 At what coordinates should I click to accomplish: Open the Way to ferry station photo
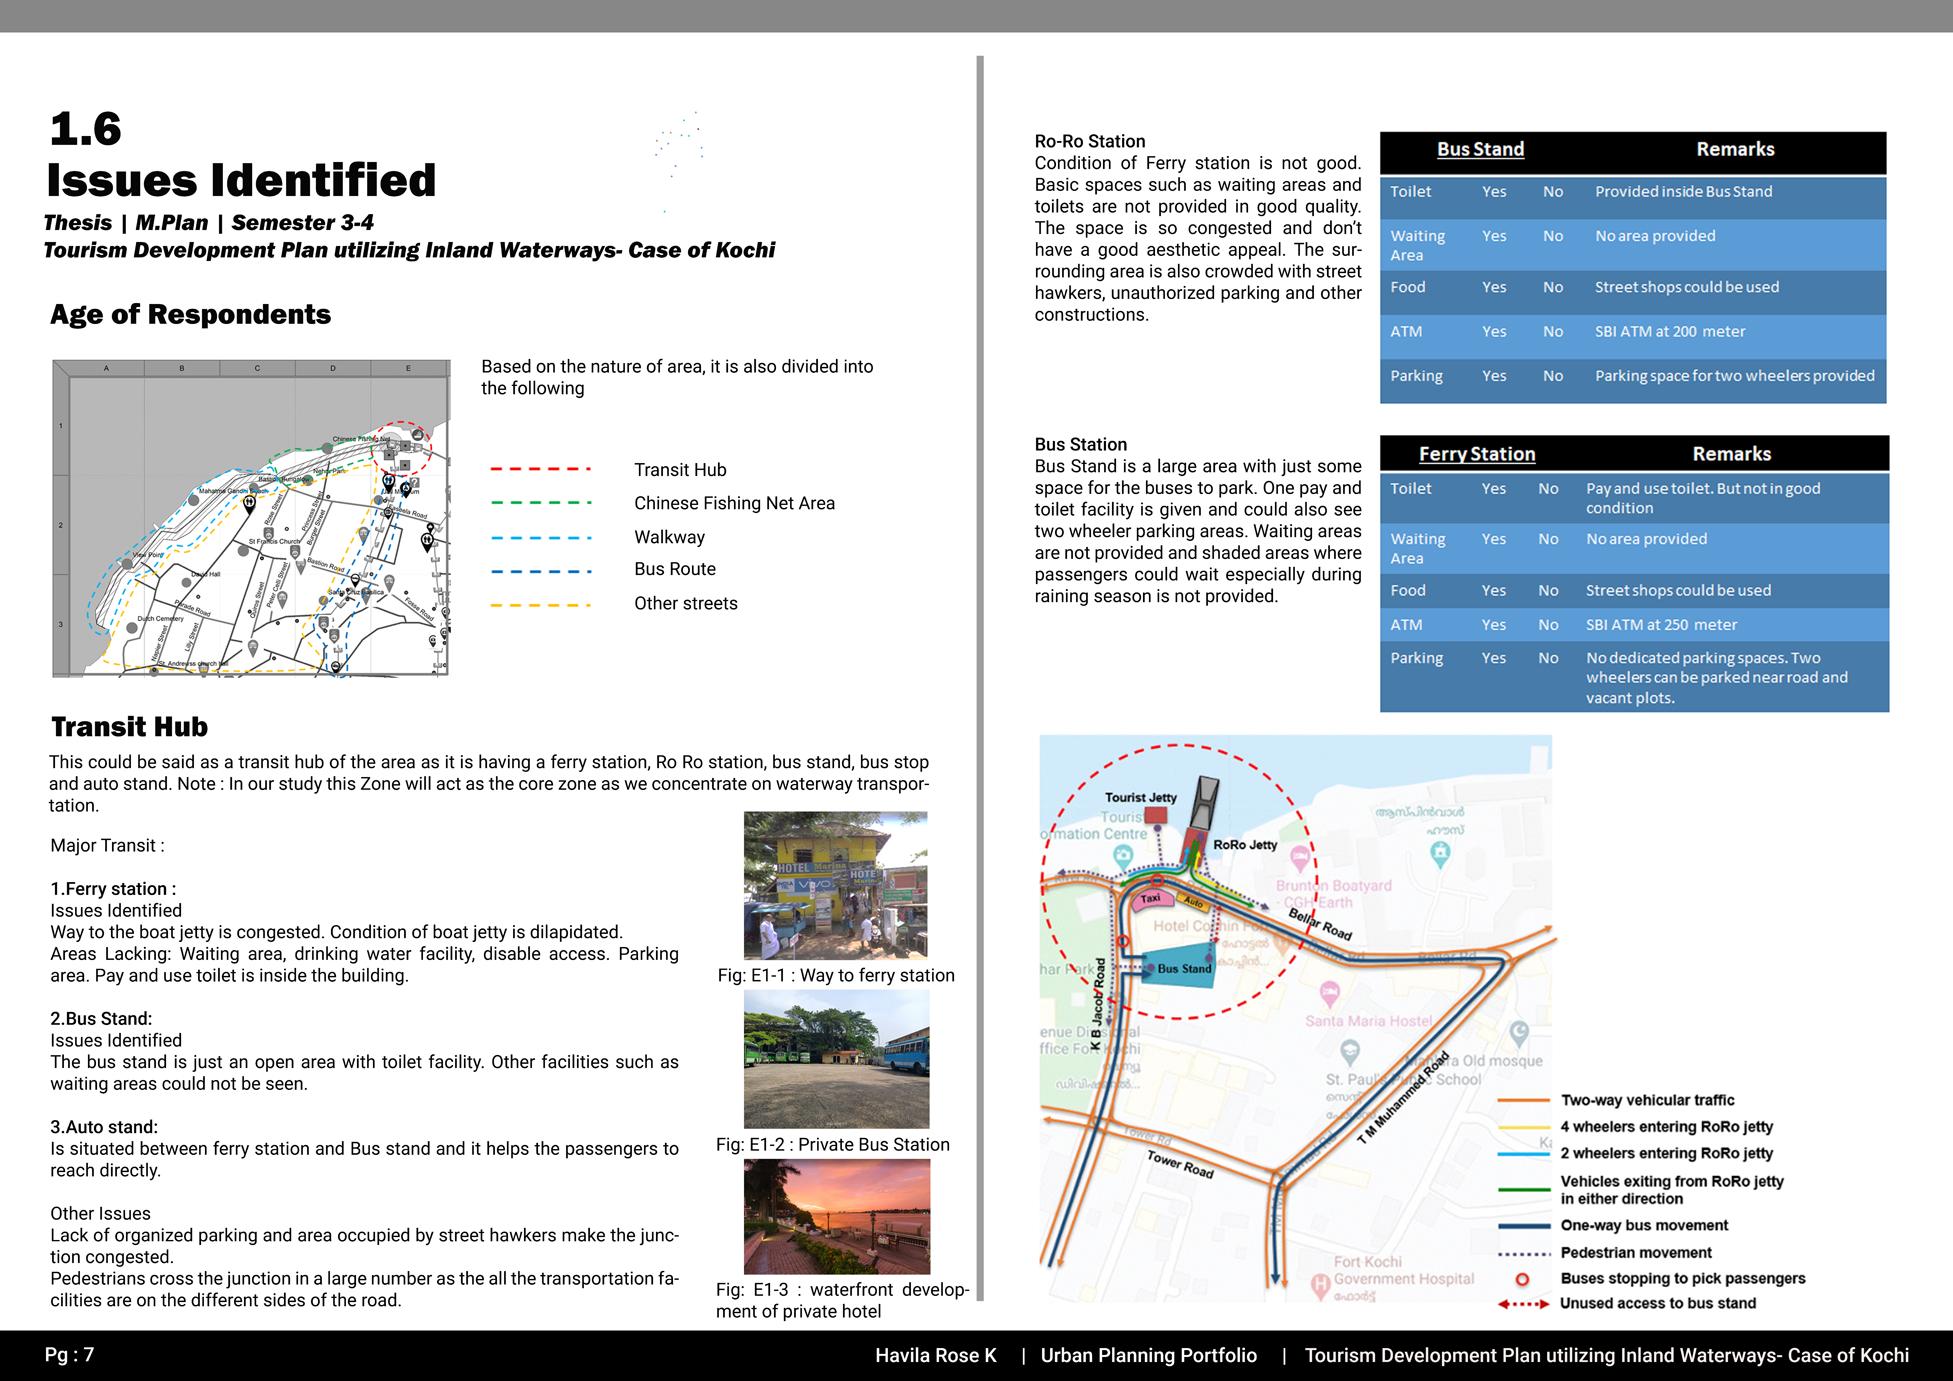[x=835, y=885]
